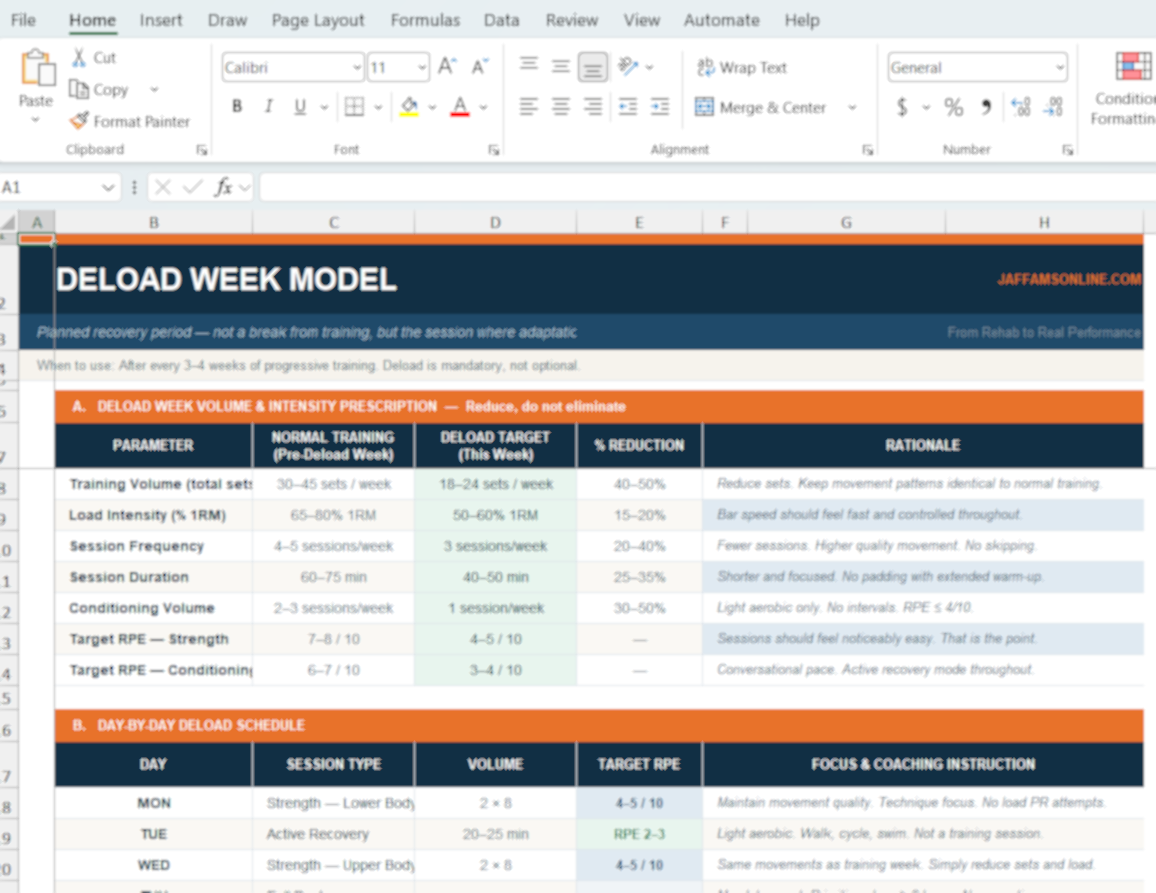1156x893 pixels.
Task: Toggle Wrap Text on selected cells
Action: [742, 67]
